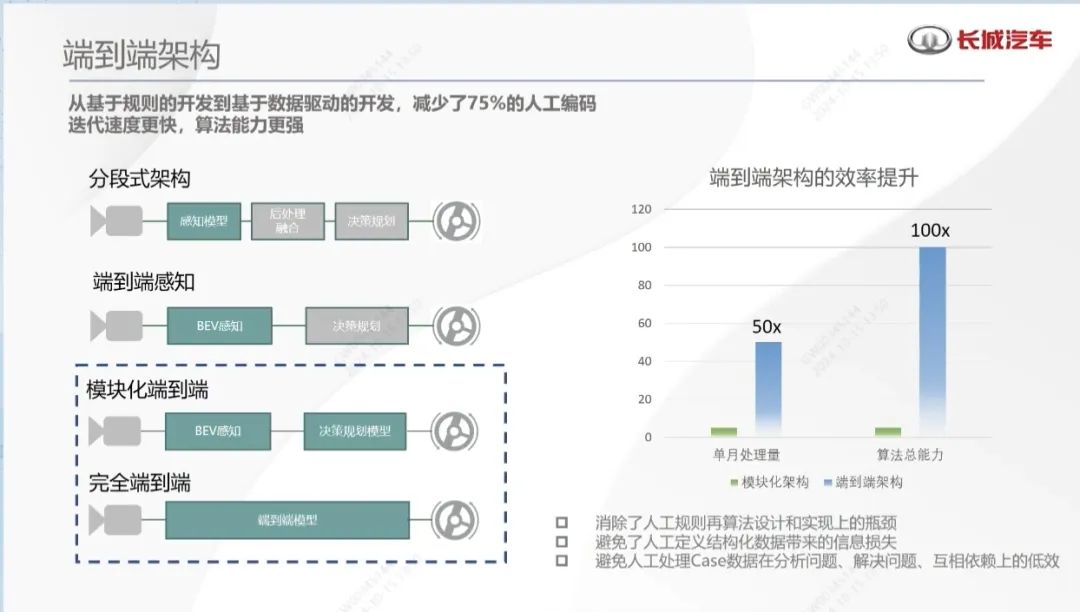
Task: Check the box before 避免了人工定义结构化数据
Action: [x=562, y=541]
